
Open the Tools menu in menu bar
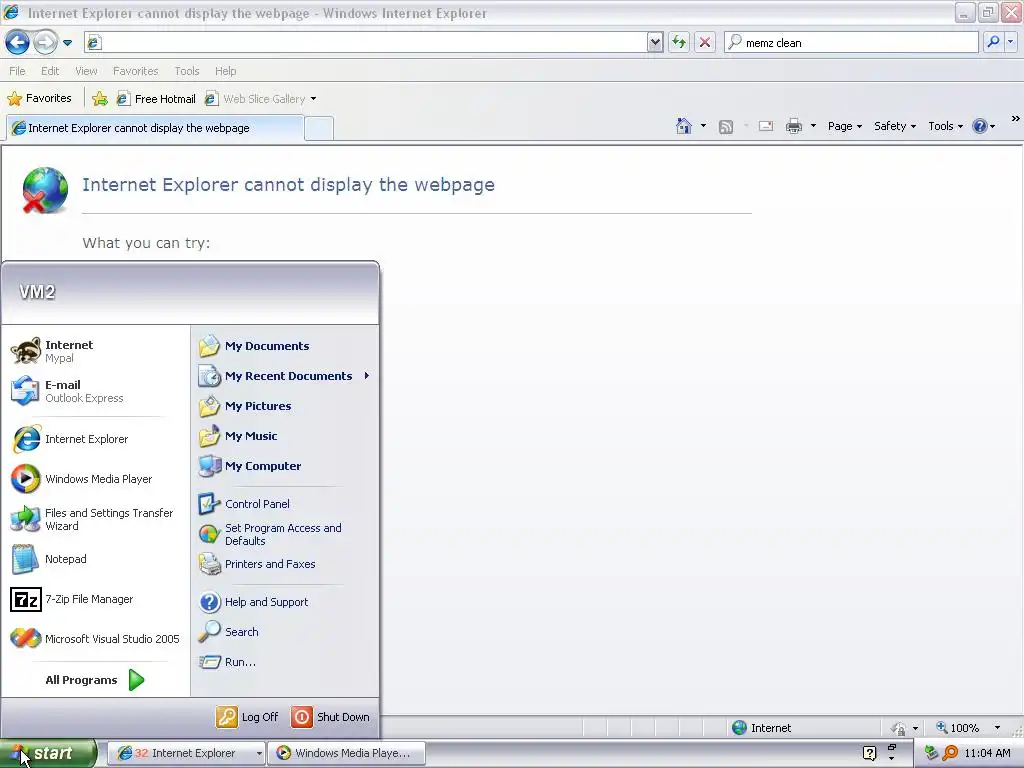click(x=186, y=71)
